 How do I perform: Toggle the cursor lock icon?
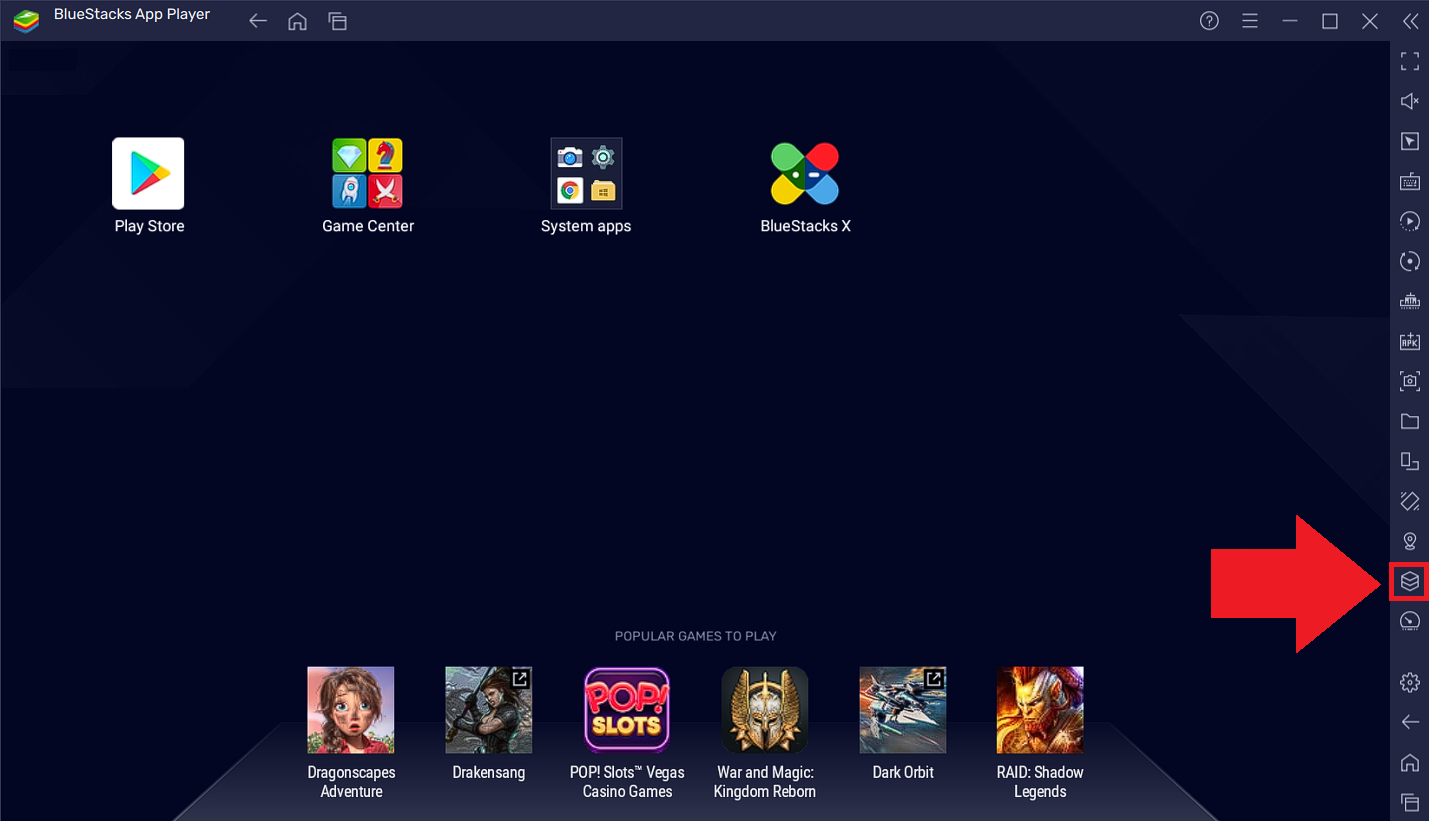pos(1410,141)
